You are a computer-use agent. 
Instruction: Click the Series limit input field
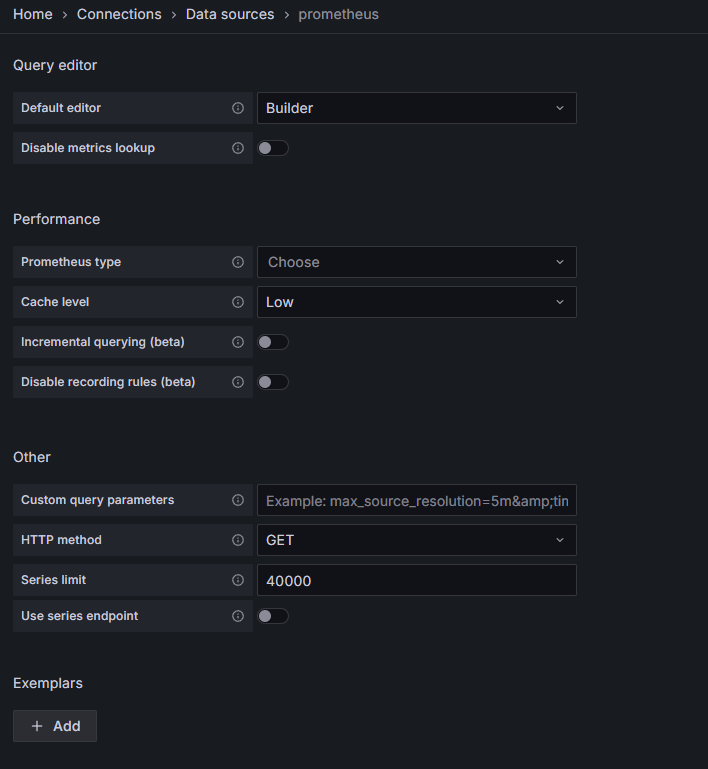click(x=416, y=580)
